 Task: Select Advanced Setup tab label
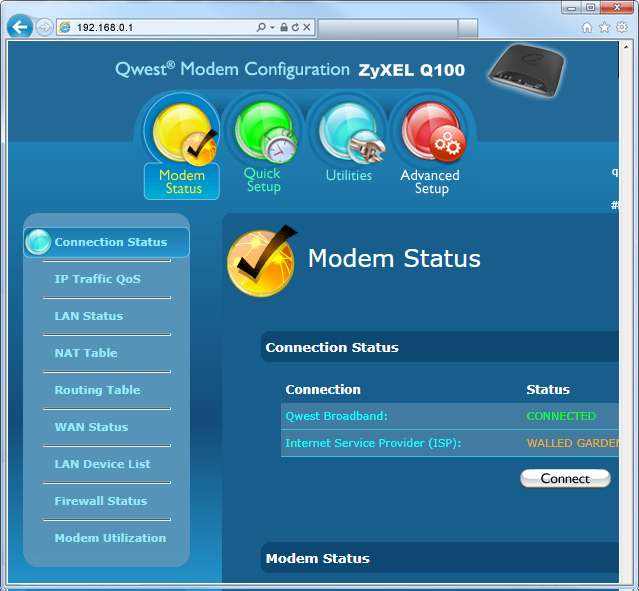pyautogui.click(x=430, y=182)
